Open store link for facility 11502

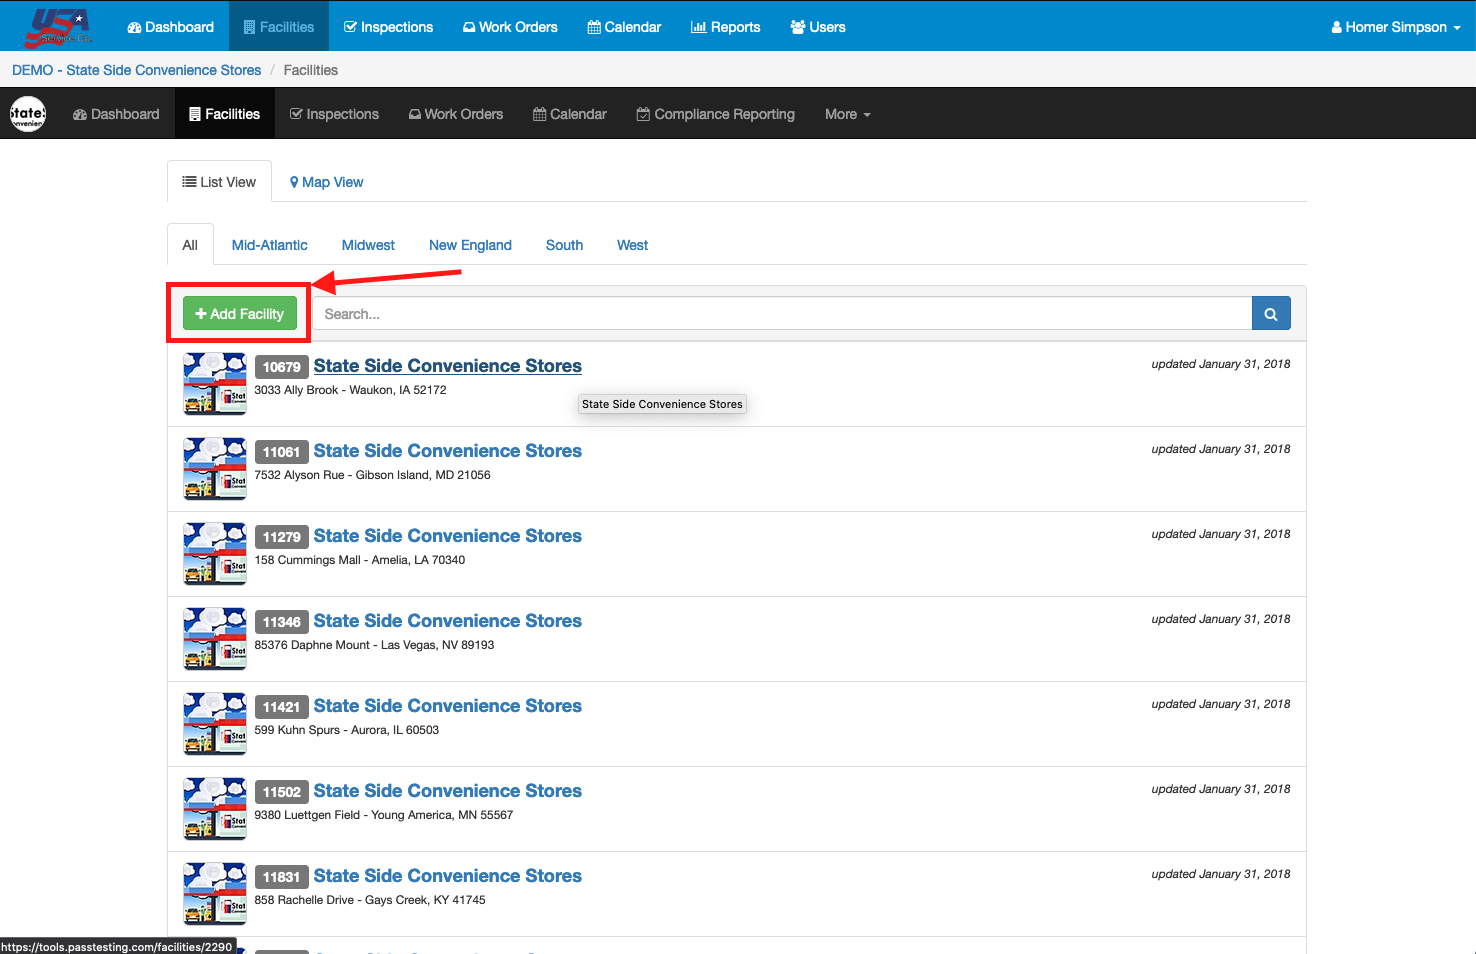tap(448, 791)
